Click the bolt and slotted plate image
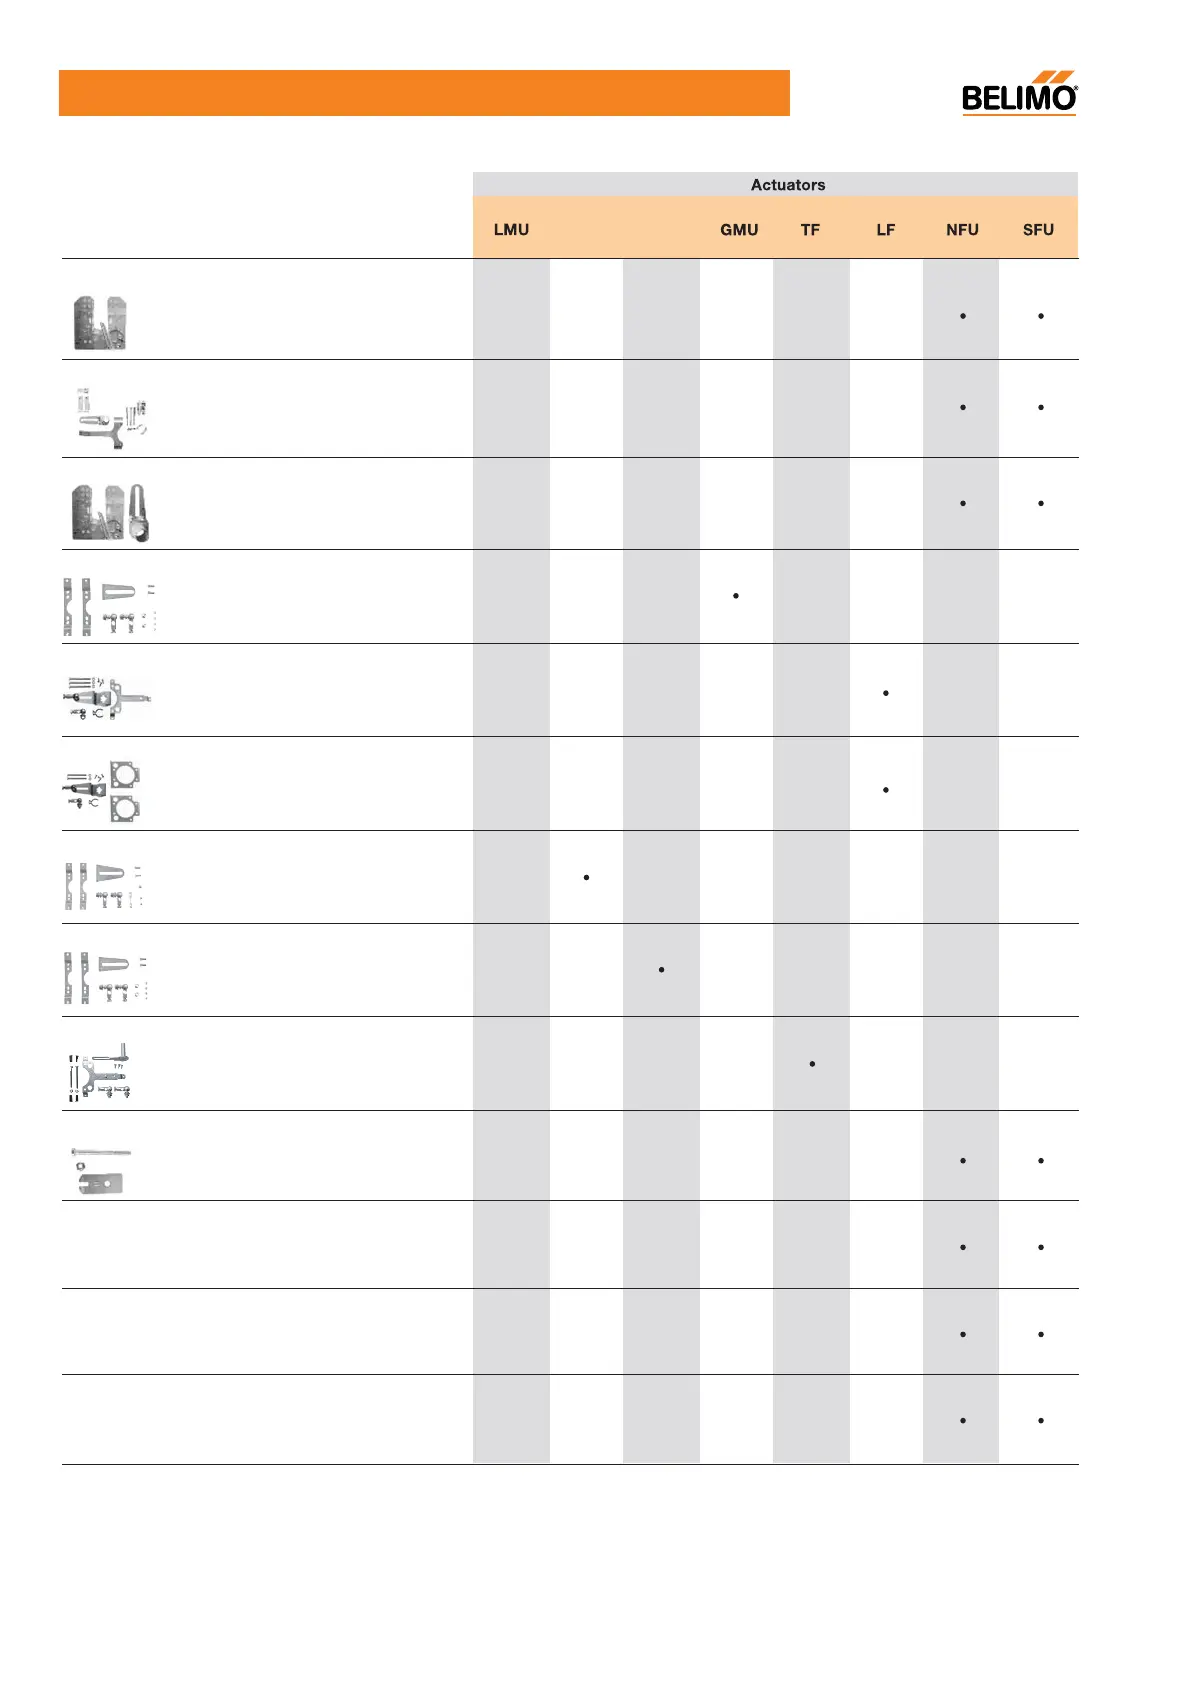 [101, 1171]
